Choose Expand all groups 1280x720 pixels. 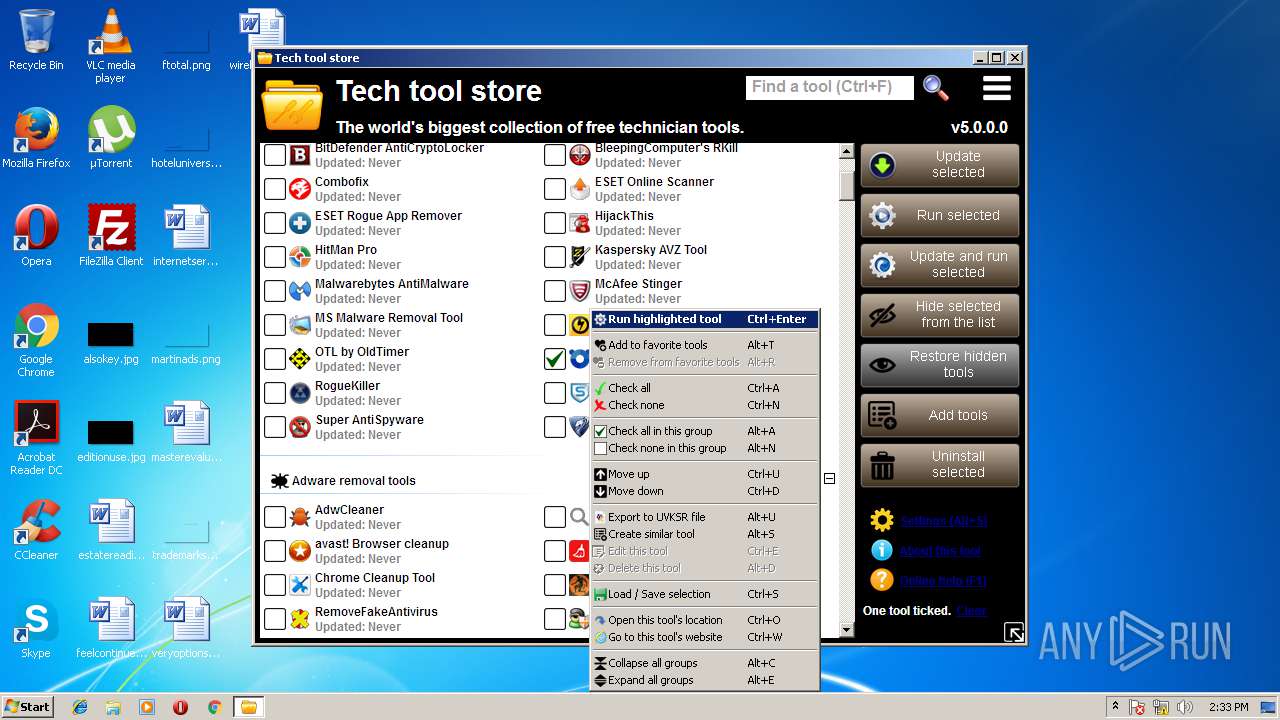705,680
